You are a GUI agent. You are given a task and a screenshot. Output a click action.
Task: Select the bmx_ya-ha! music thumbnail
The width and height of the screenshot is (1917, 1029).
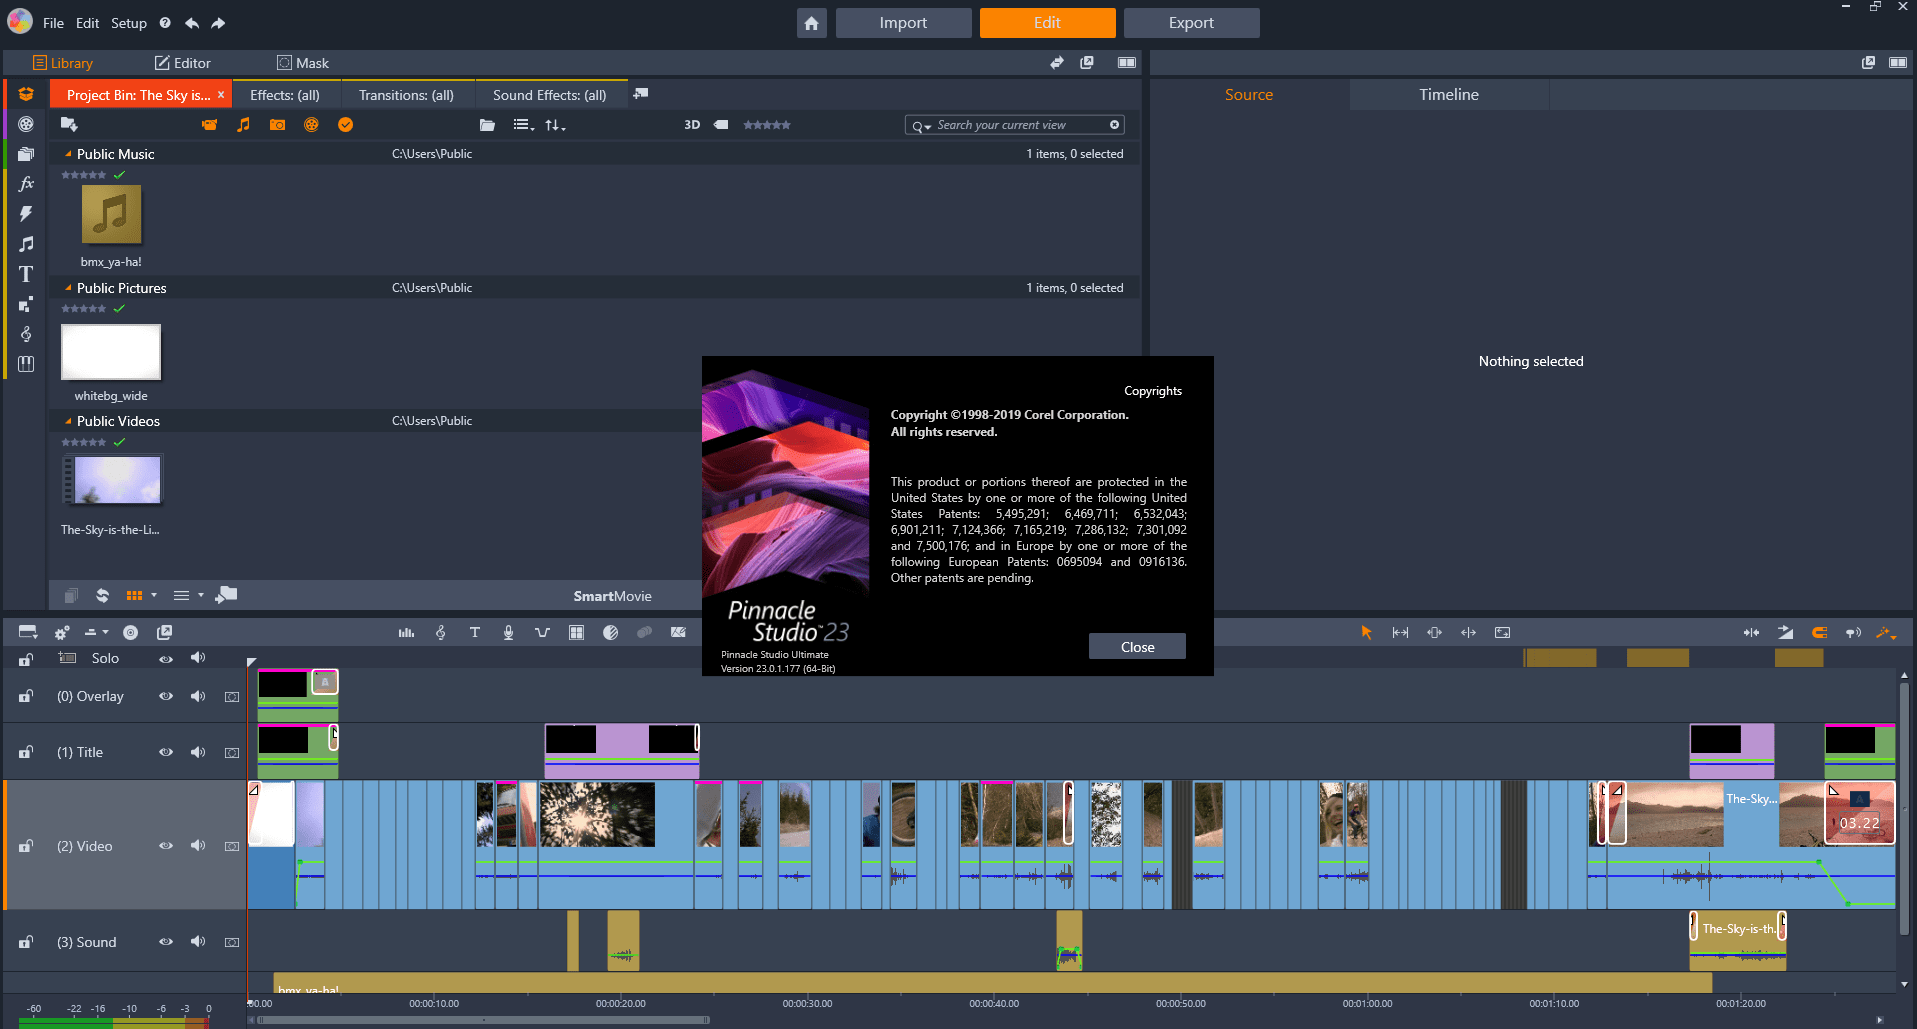[111, 215]
